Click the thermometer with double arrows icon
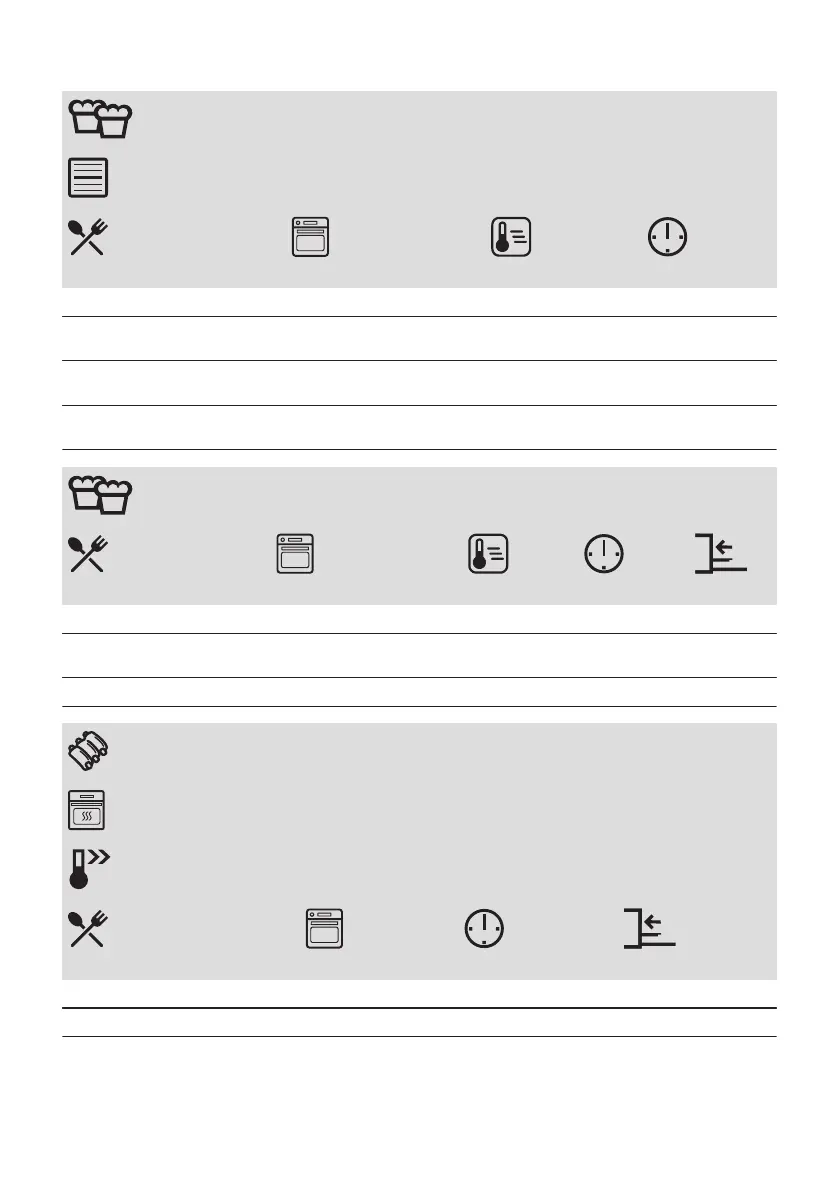The image size is (839, 1191). [89, 869]
